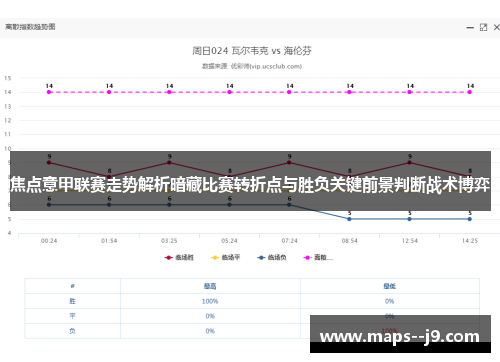
Task: Toggle the 临场平 yellow legend series
Action: coord(225,257)
